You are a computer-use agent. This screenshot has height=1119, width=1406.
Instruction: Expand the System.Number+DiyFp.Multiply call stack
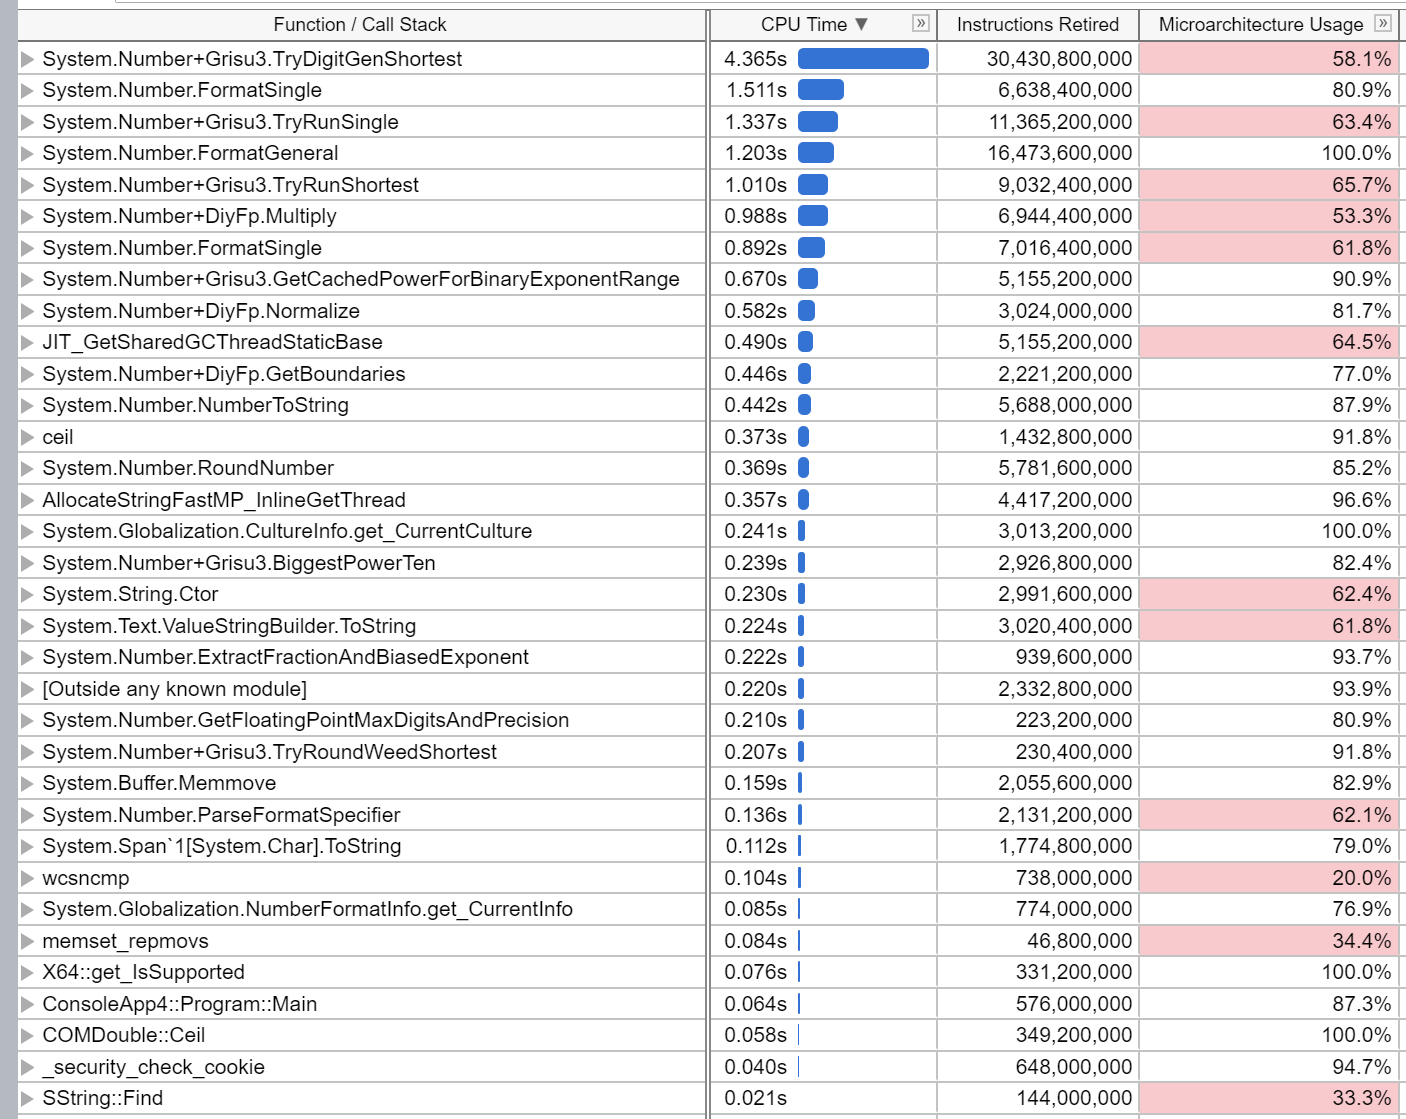pos(25,215)
